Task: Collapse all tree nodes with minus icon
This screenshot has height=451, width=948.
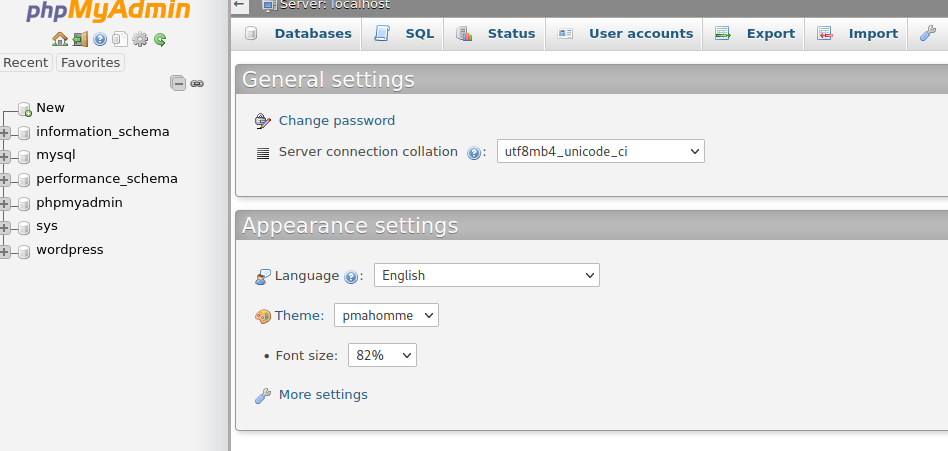Action: (178, 83)
